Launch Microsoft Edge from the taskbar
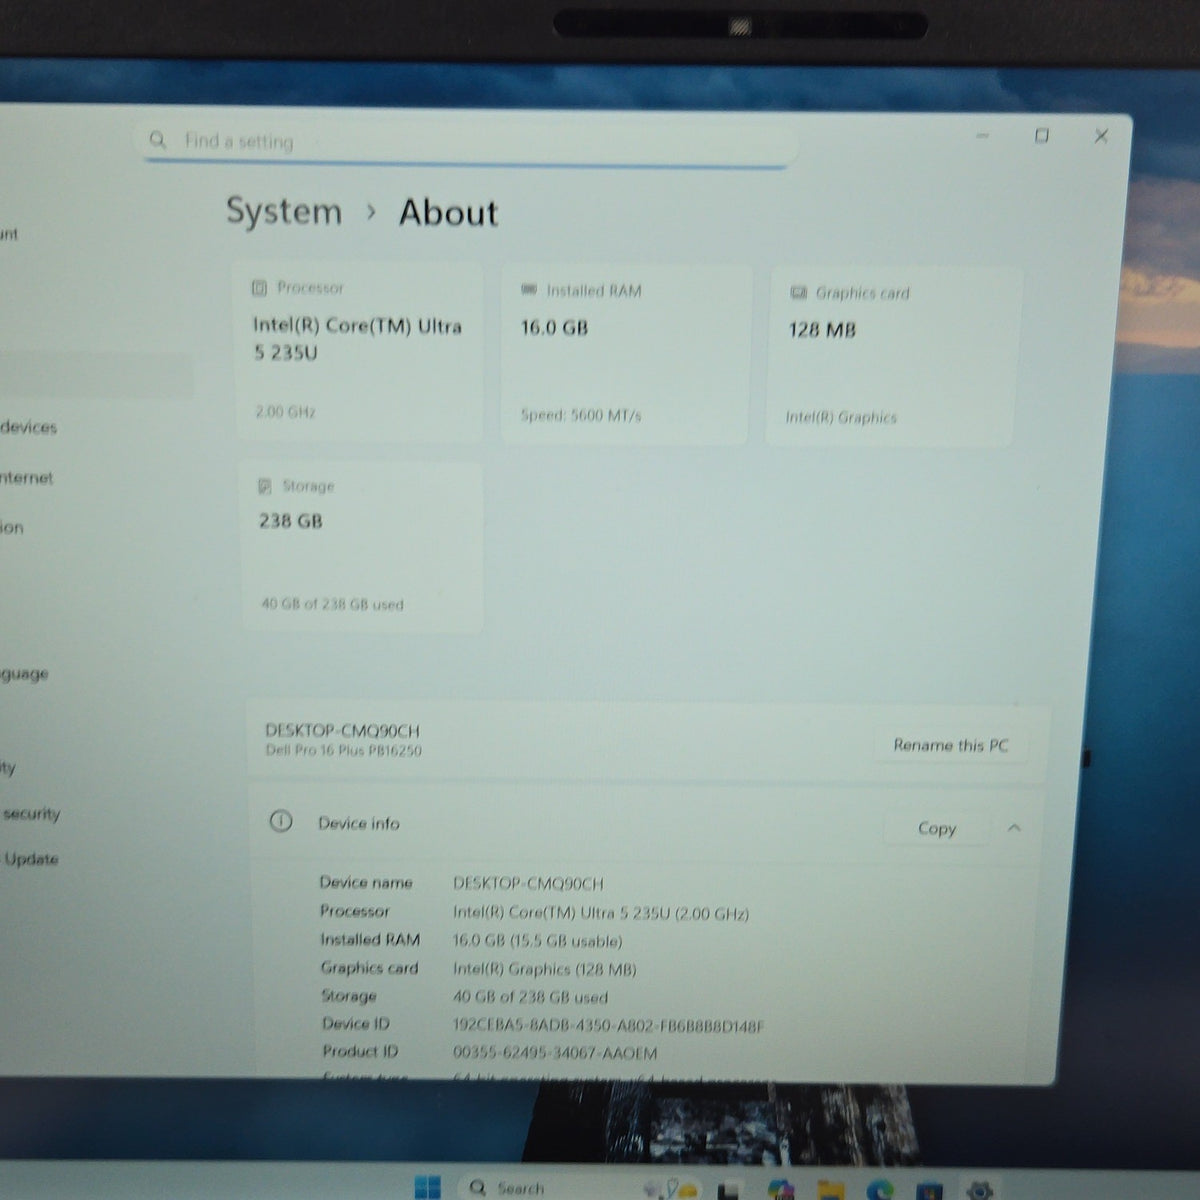1200x1200 pixels. click(880, 1189)
